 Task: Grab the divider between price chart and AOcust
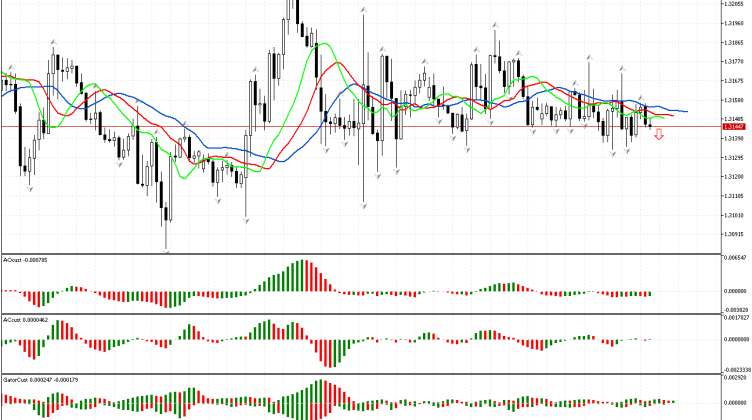click(x=360, y=253)
